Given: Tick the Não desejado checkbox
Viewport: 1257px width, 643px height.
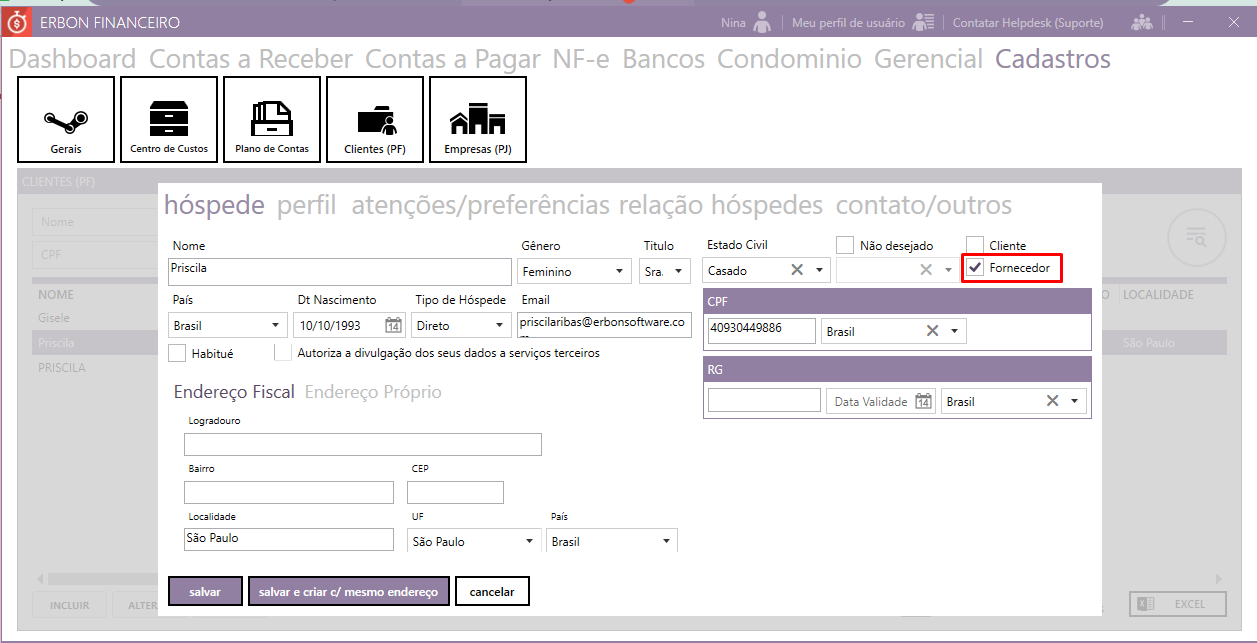Looking at the screenshot, I should pyautogui.click(x=845, y=245).
